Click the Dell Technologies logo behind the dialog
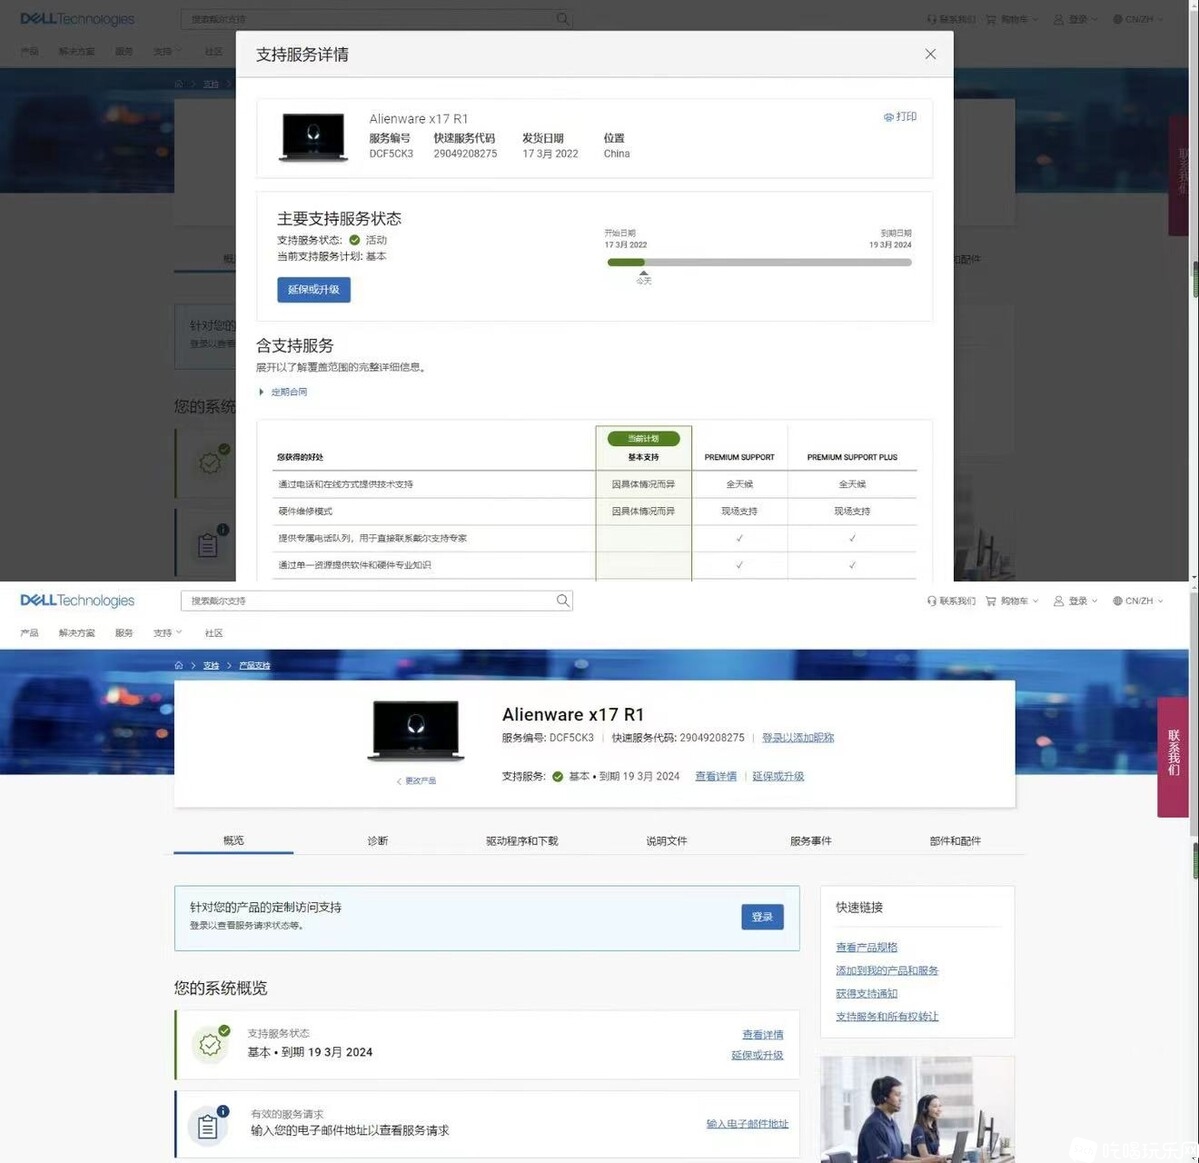This screenshot has height=1163, width=1199. tap(77, 19)
